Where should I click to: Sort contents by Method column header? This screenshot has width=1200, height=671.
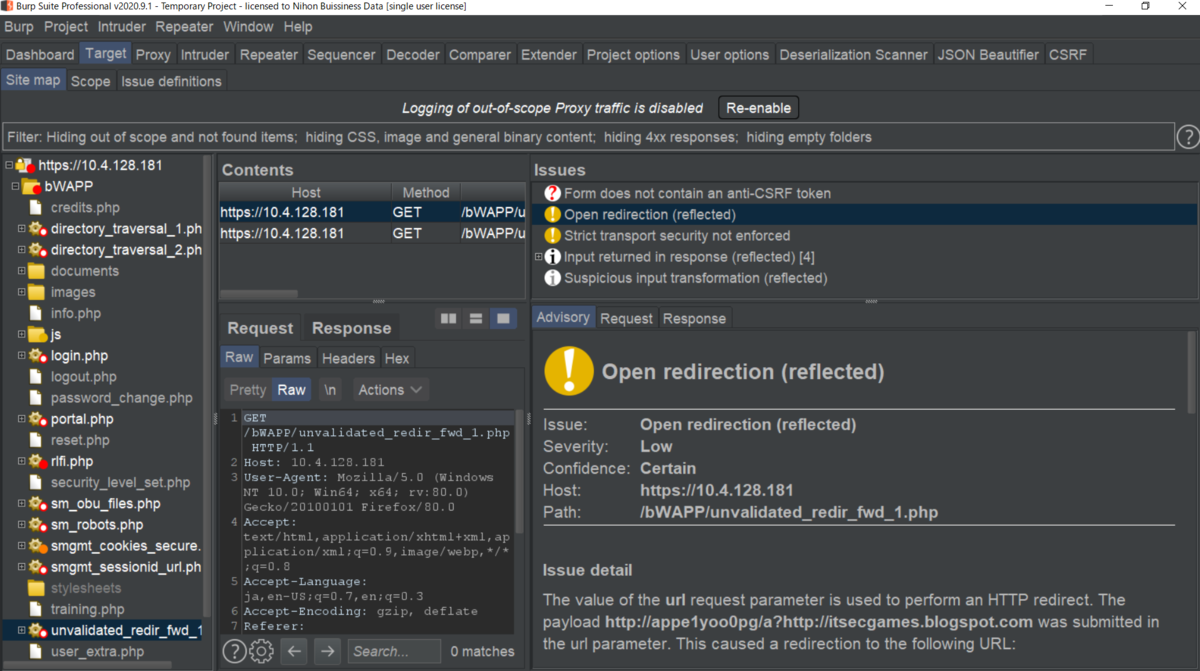[426, 192]
